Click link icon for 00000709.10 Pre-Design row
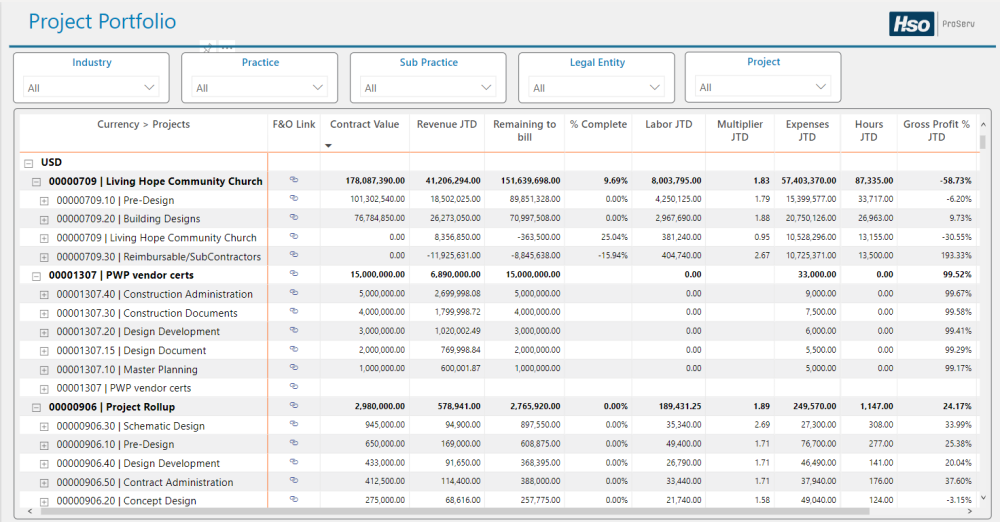1000x522 pixels. pos(294,200)
